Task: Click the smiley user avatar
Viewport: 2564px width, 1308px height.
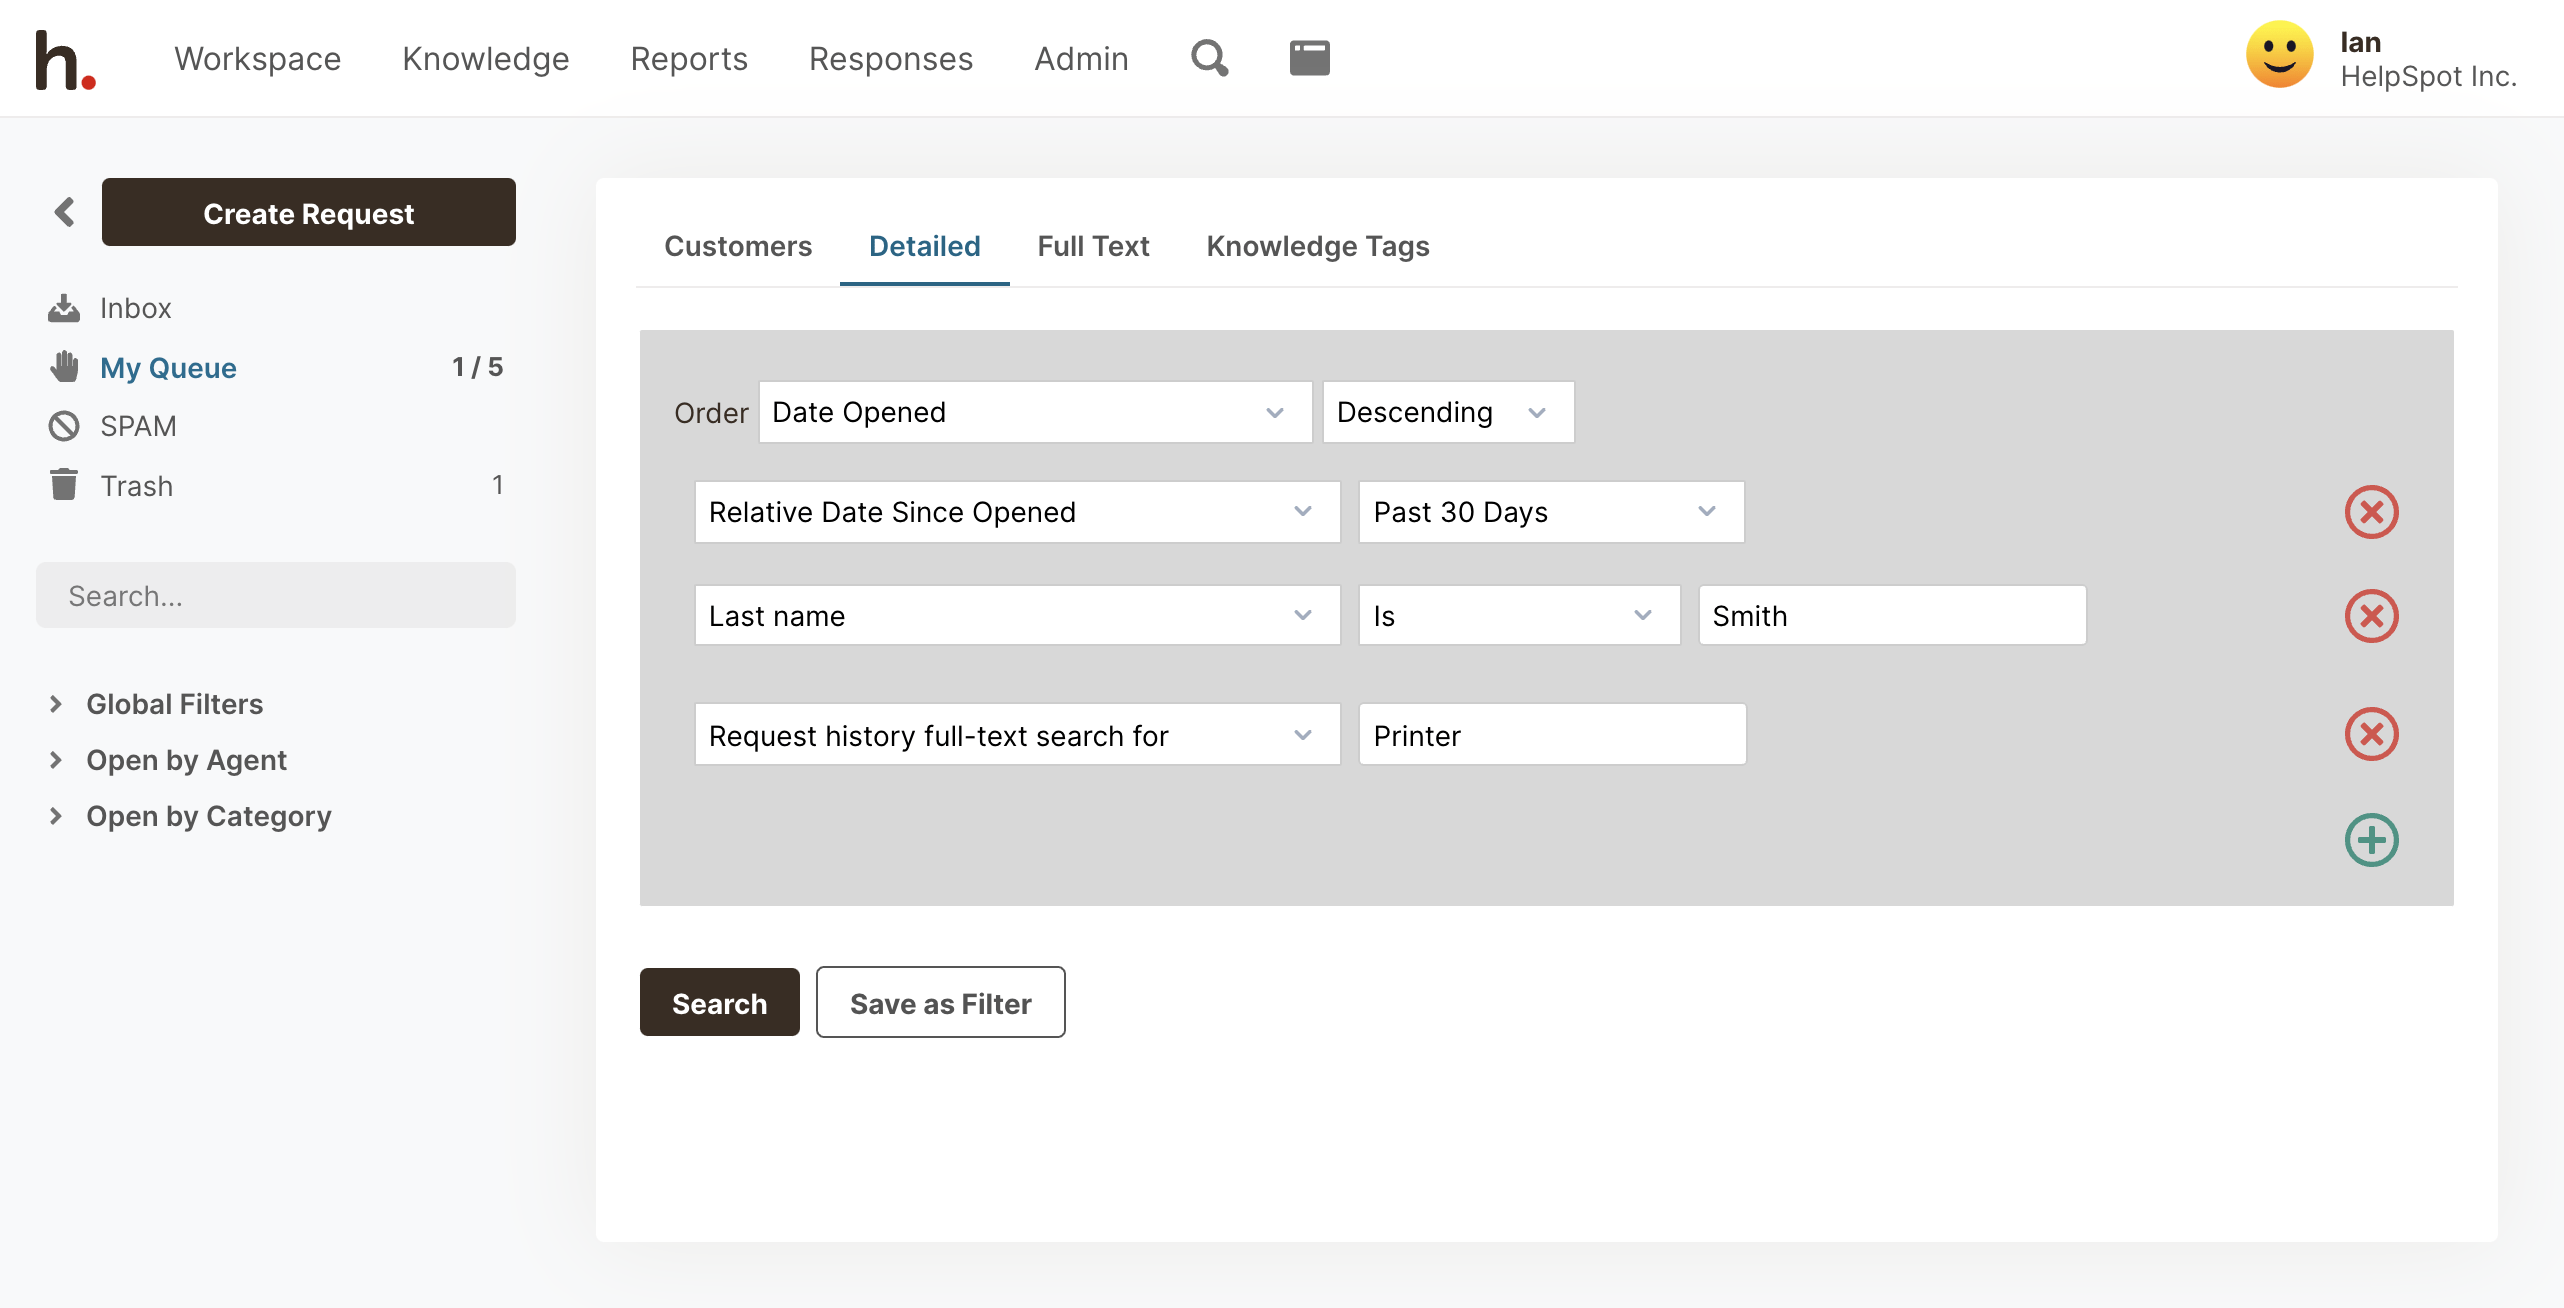Action: tap(2279, 57)
